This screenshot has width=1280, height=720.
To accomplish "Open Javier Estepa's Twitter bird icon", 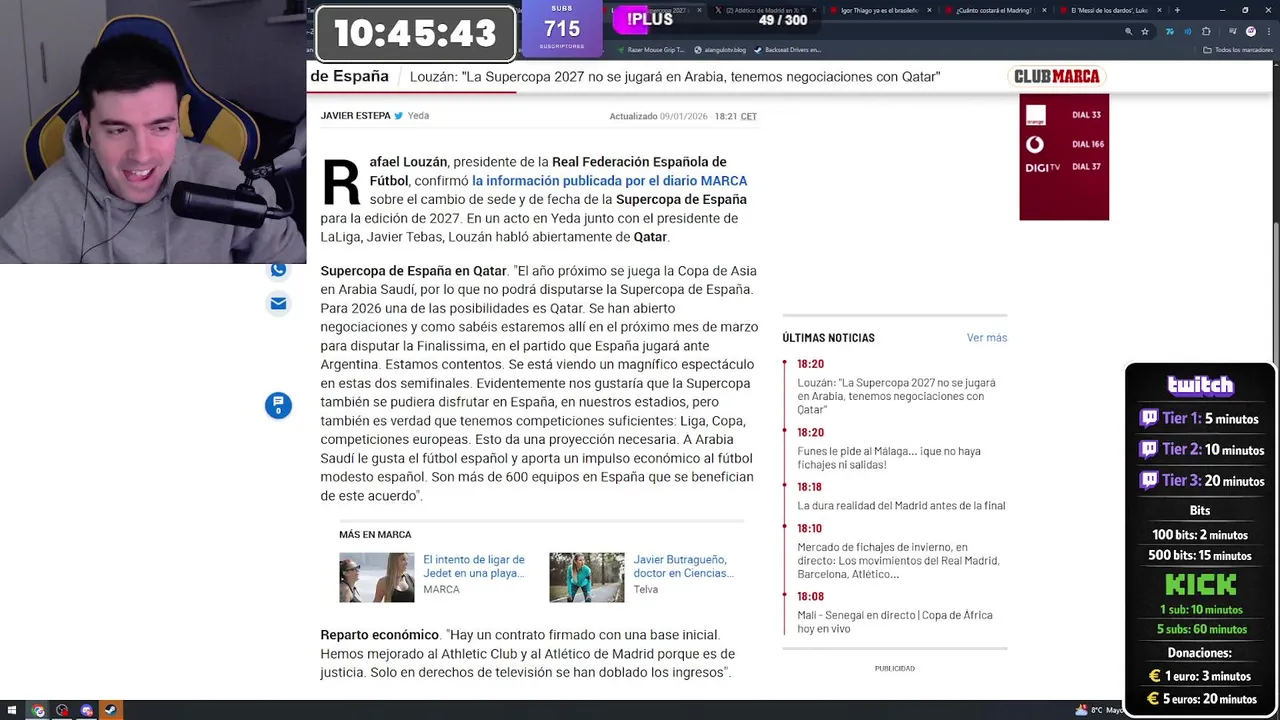I will coord(399,116).
